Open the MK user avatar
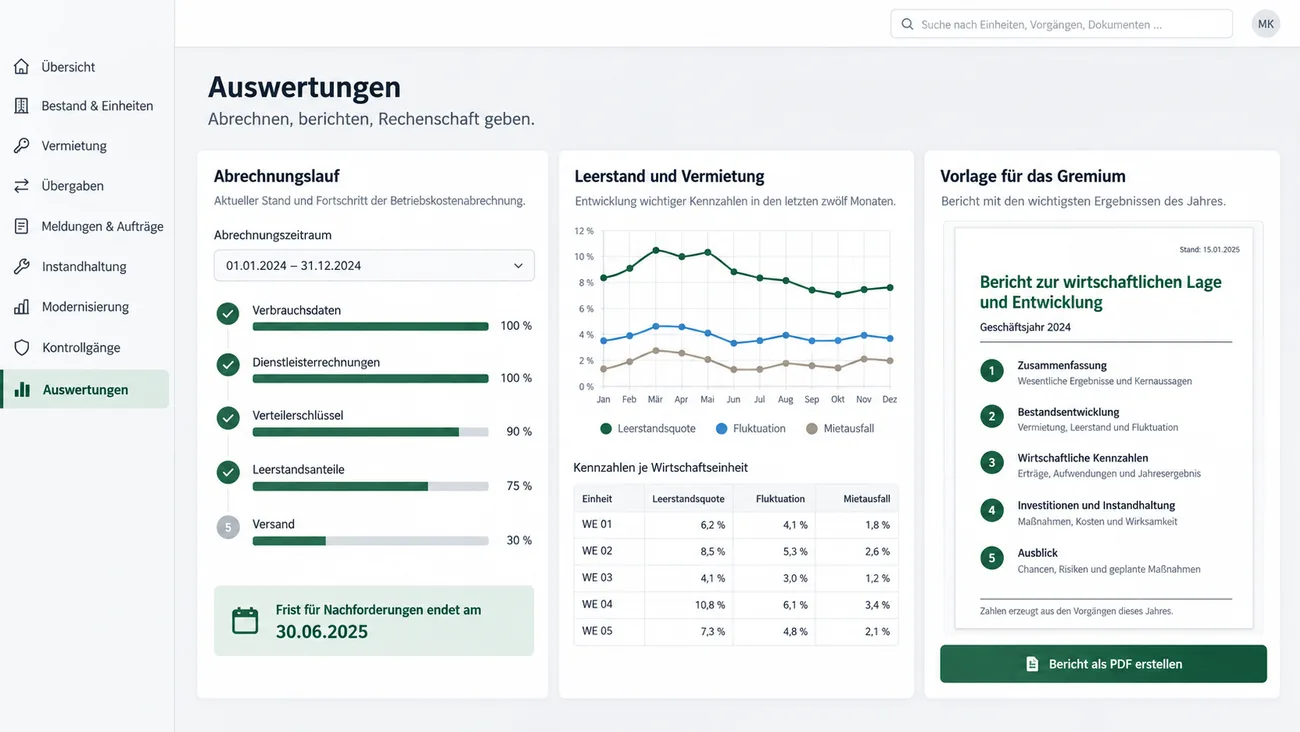Image resolution: width=1300 pixels, height=732 pixels. (x=1266, y=24)
